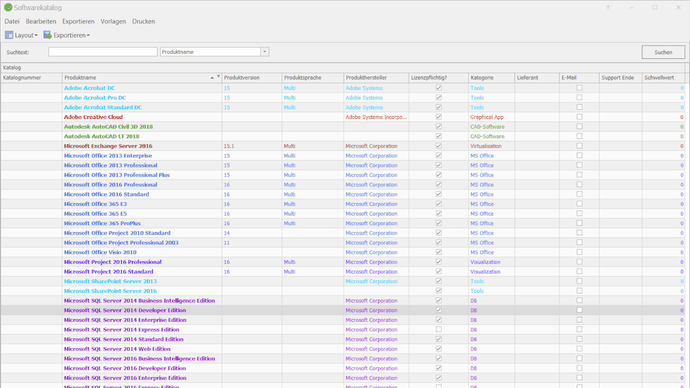Click the Layout toolbar icon
The height and width of the screenshot is (388, 690).
point(9,35)
